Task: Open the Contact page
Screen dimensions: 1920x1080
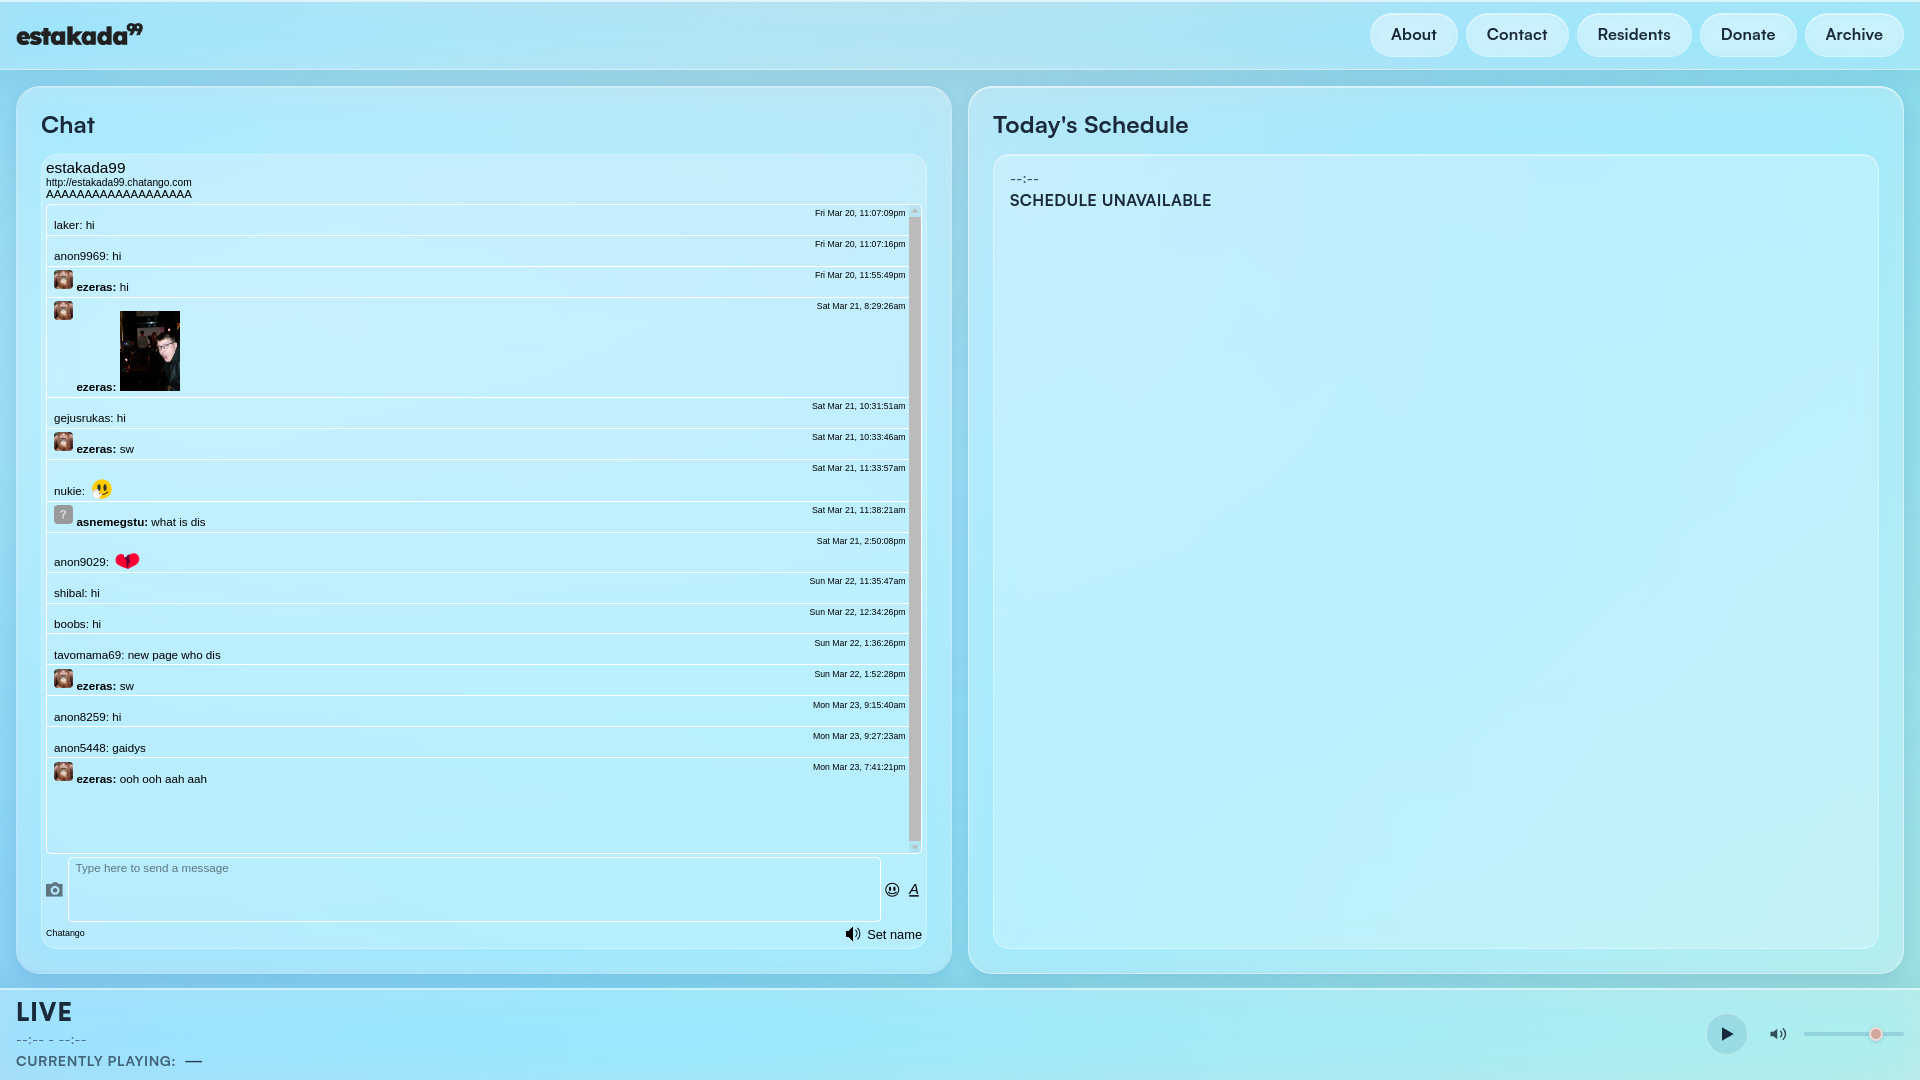Action: (x=1516, y=35)
